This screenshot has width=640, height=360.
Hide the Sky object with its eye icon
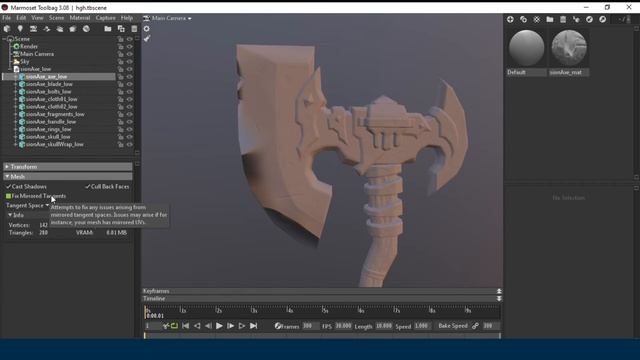[x=129, y=62]
